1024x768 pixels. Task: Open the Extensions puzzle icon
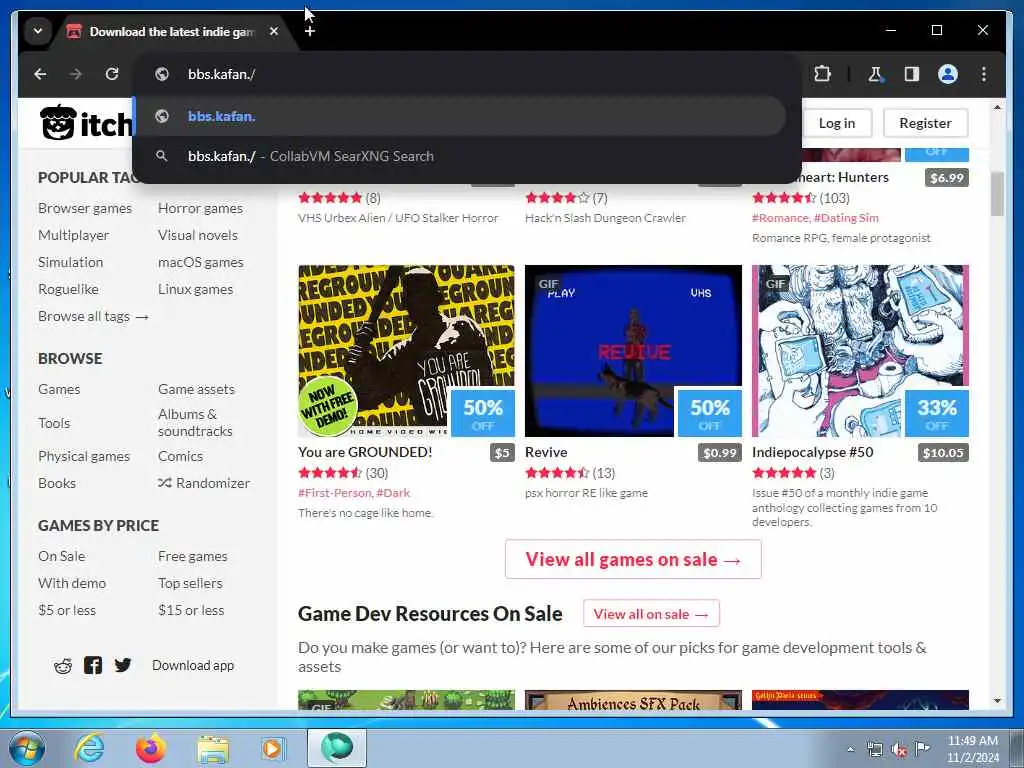pos(822,74)
